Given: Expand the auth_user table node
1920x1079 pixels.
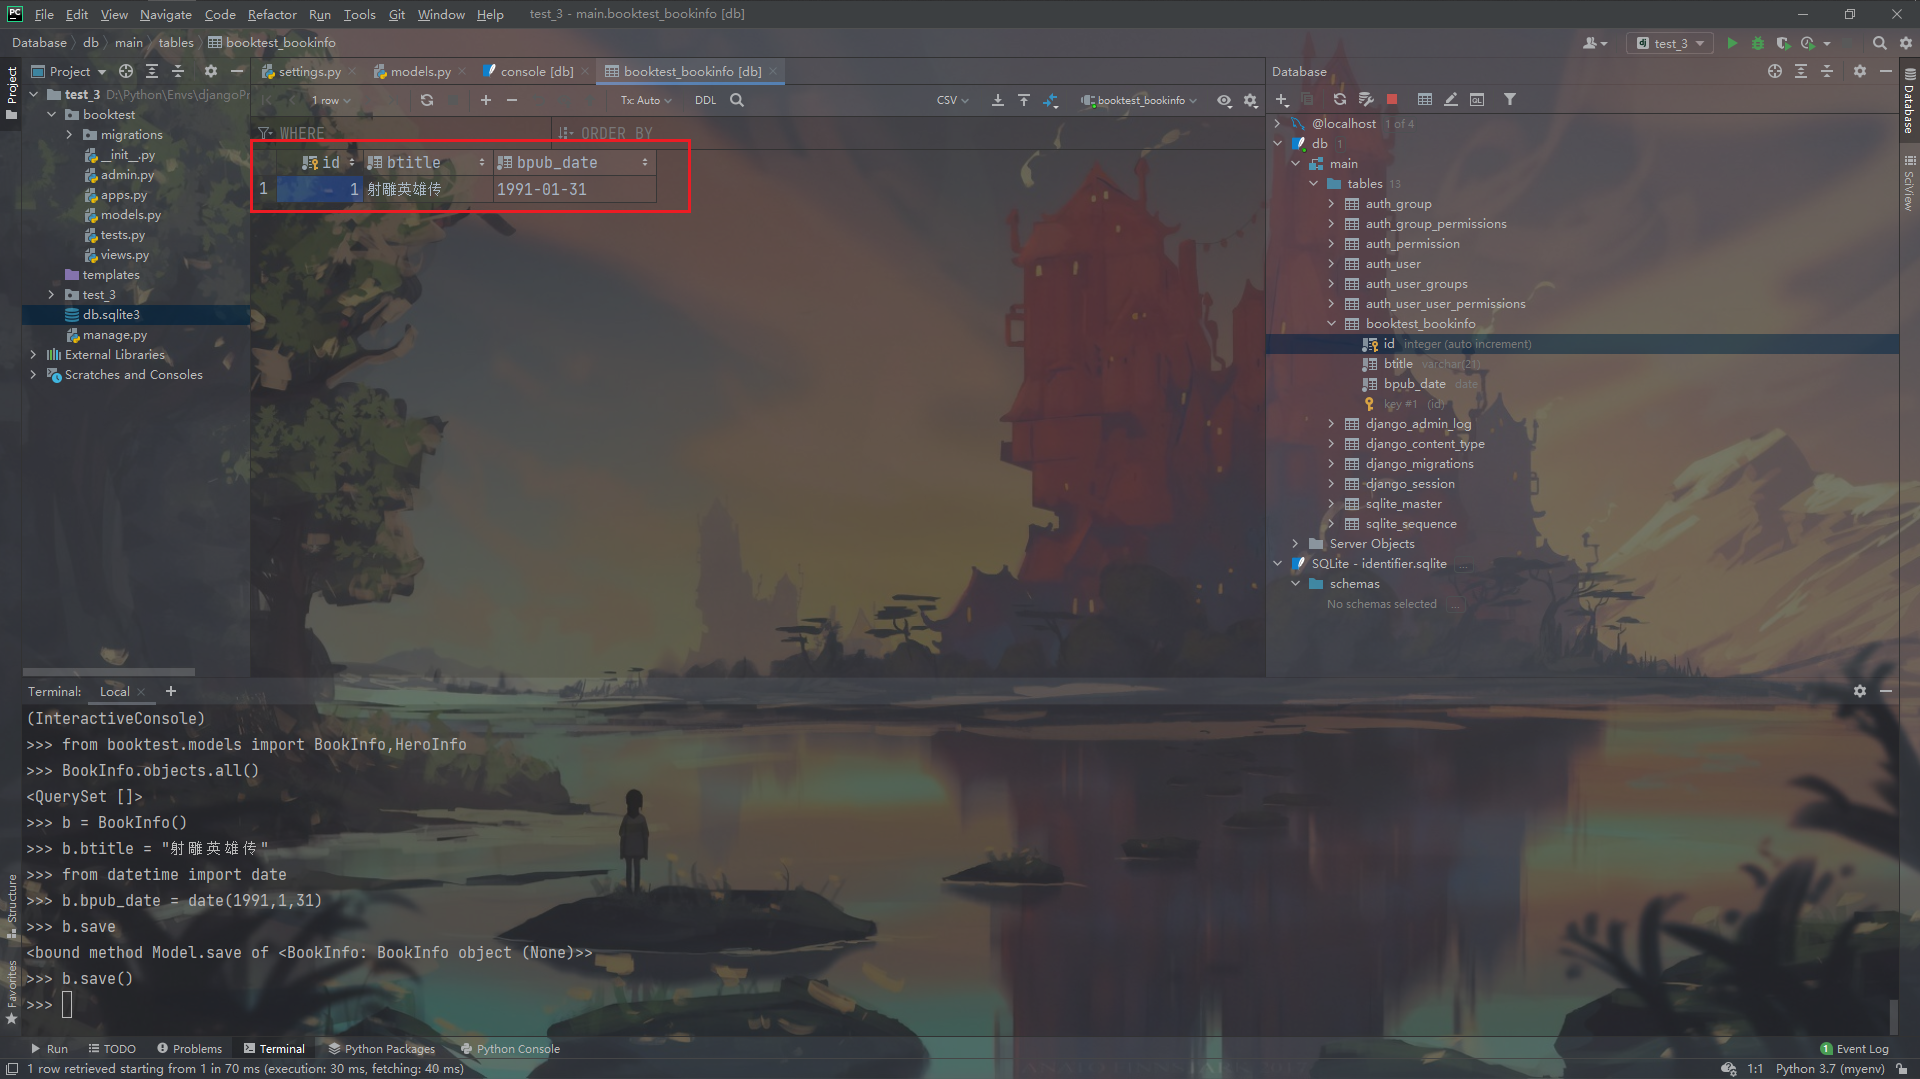Looking at the screenshot, I should pos(1331,264).
